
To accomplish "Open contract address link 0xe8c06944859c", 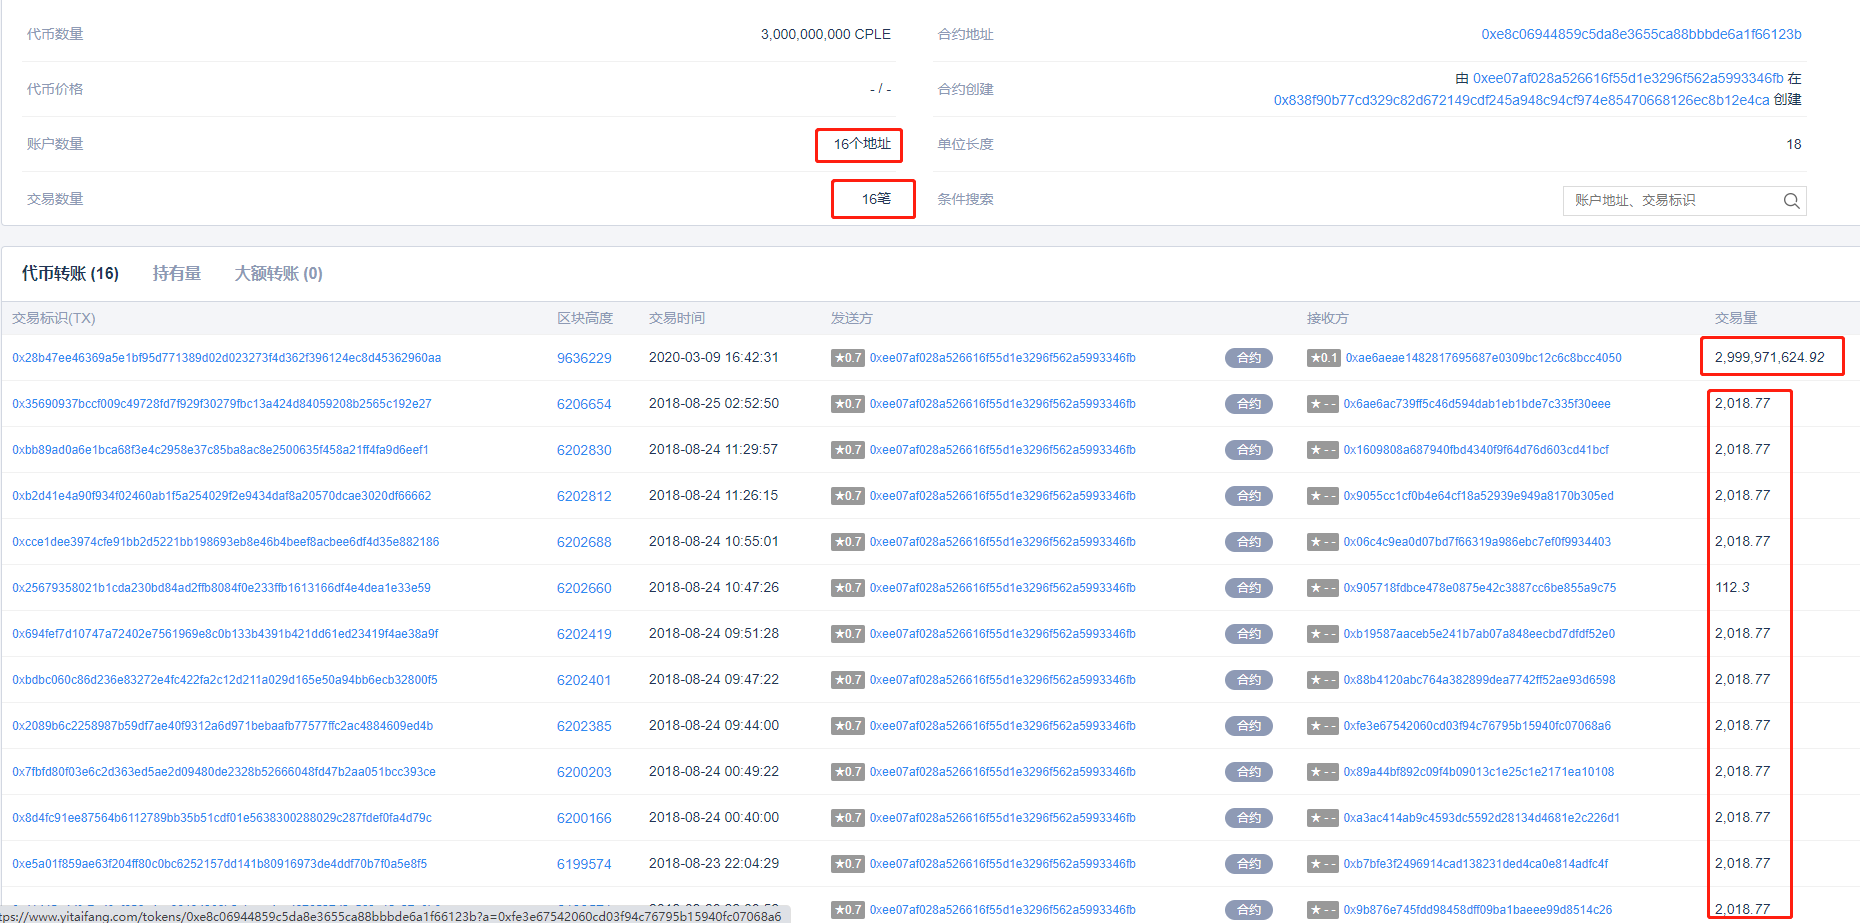I will 1641,34.
